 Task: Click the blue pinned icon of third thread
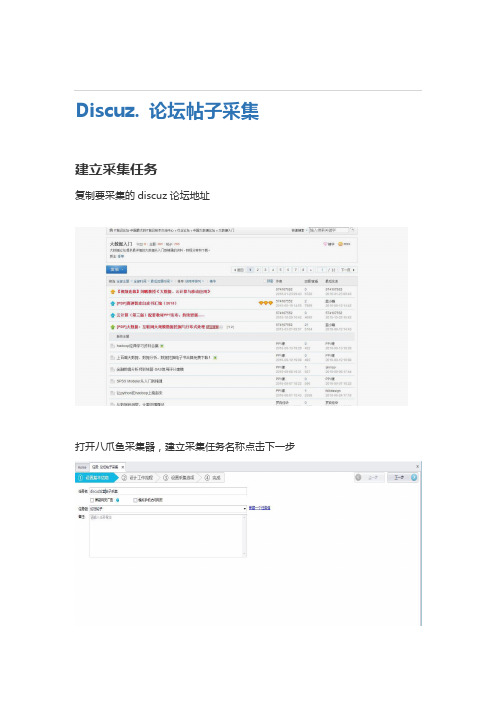tap(113, 315)
